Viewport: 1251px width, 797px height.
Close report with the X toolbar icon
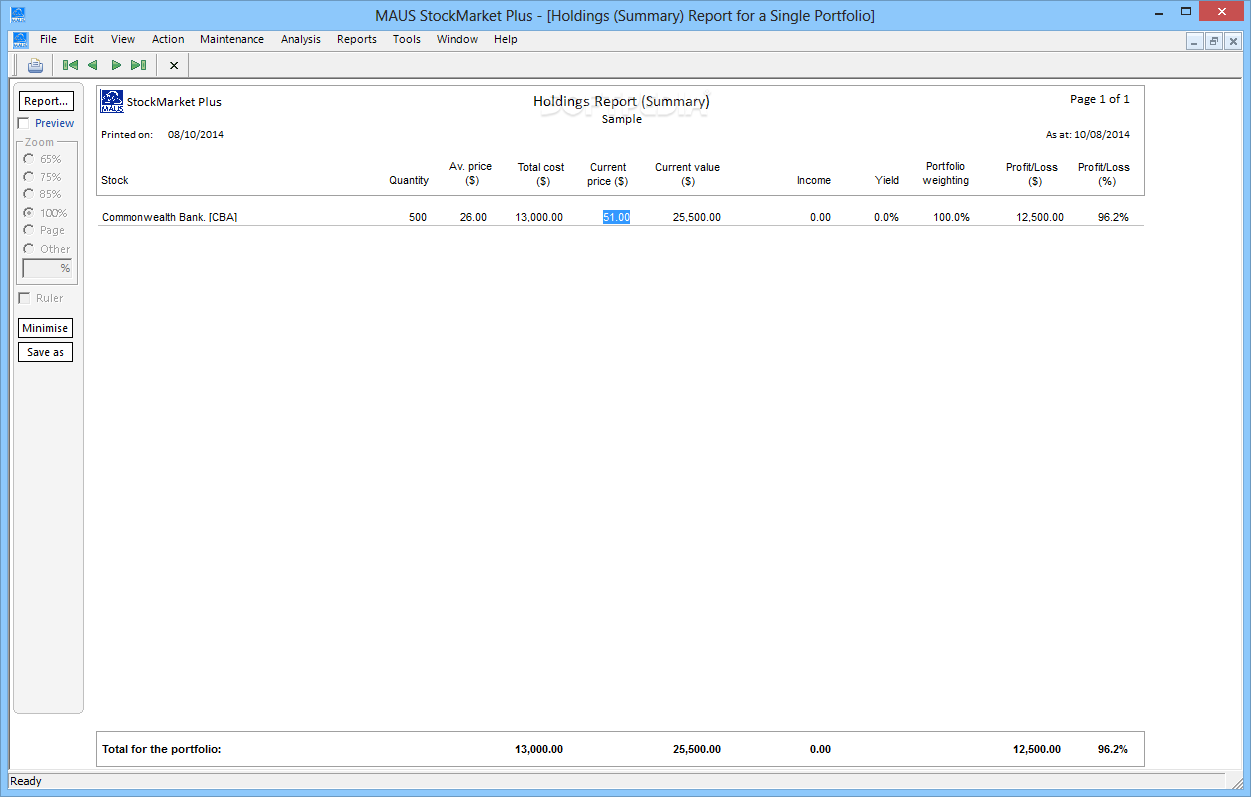(x=174, y=66)
